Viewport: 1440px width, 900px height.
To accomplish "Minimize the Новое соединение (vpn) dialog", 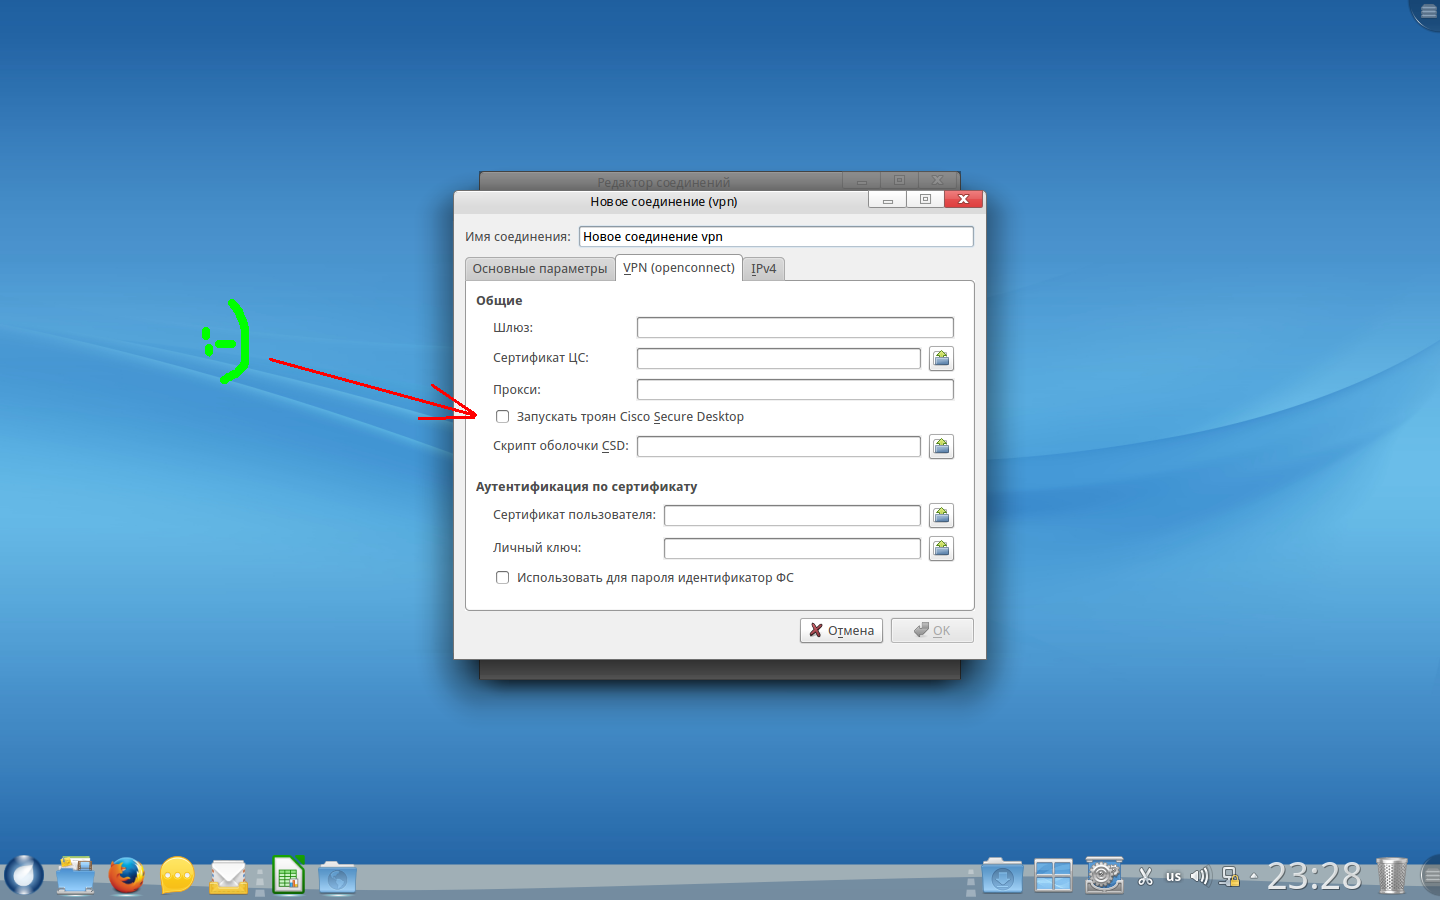I will pos(887,200).
